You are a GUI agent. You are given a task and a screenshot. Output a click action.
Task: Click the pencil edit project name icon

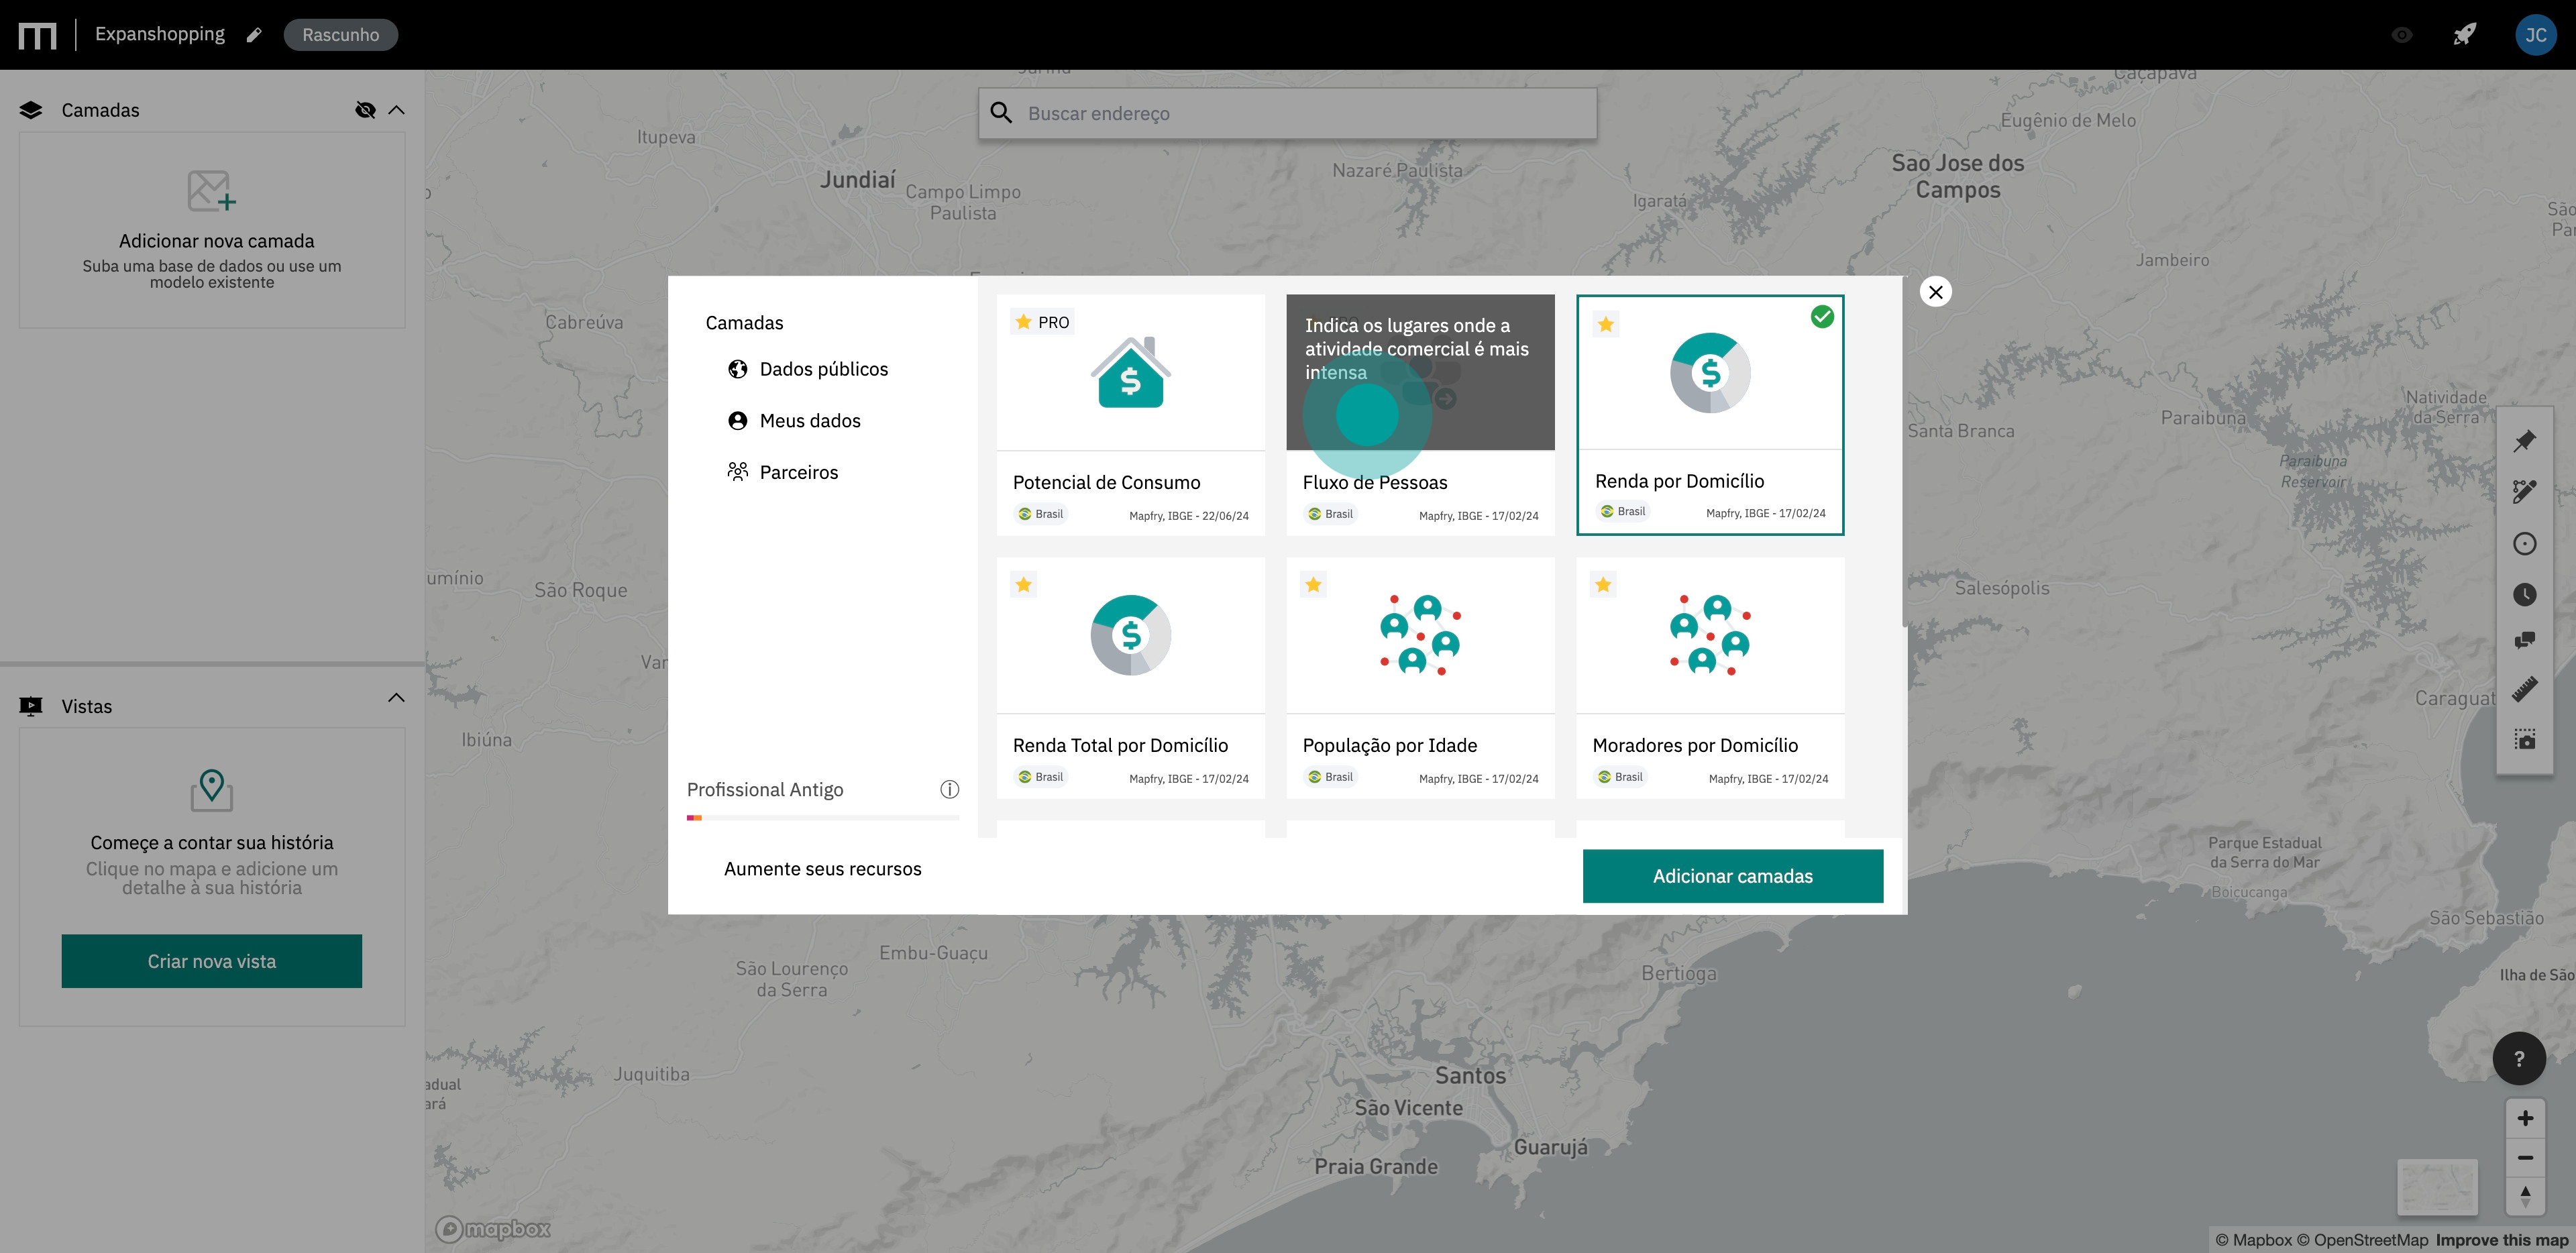coord(254,35)
